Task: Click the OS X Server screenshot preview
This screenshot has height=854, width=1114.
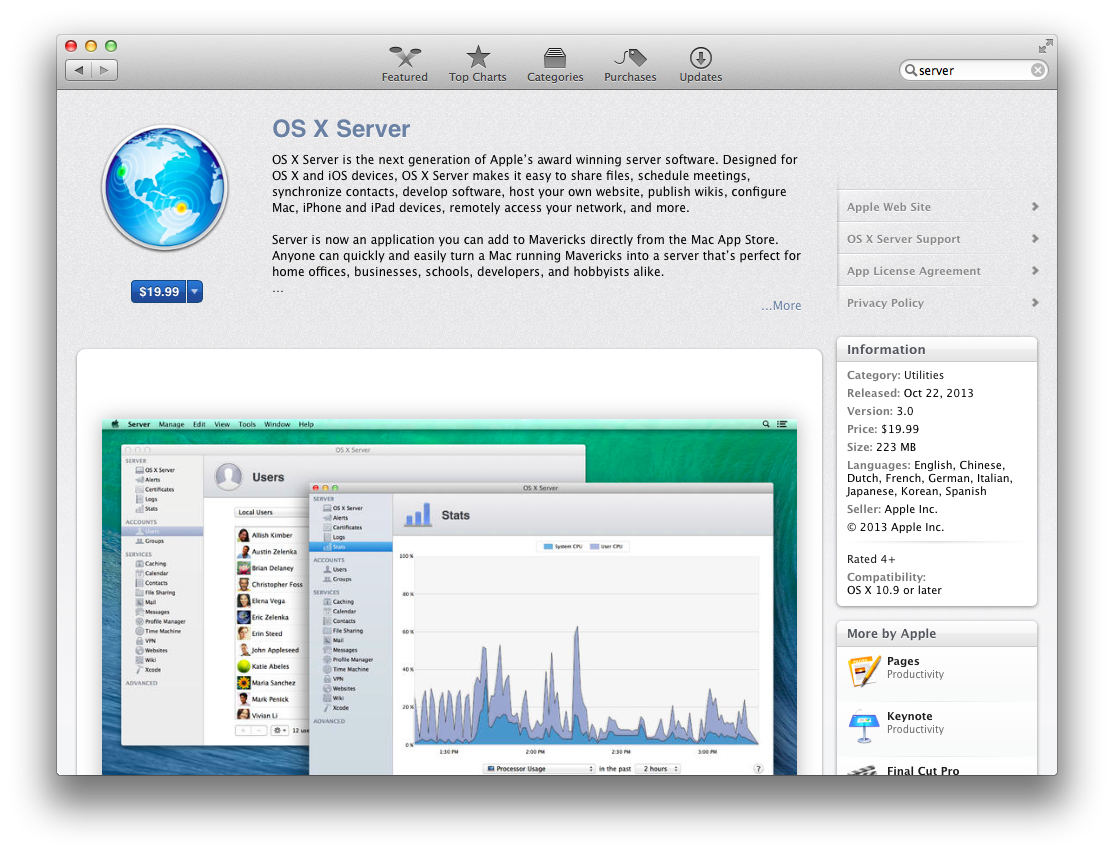Action: pos(449,597)
